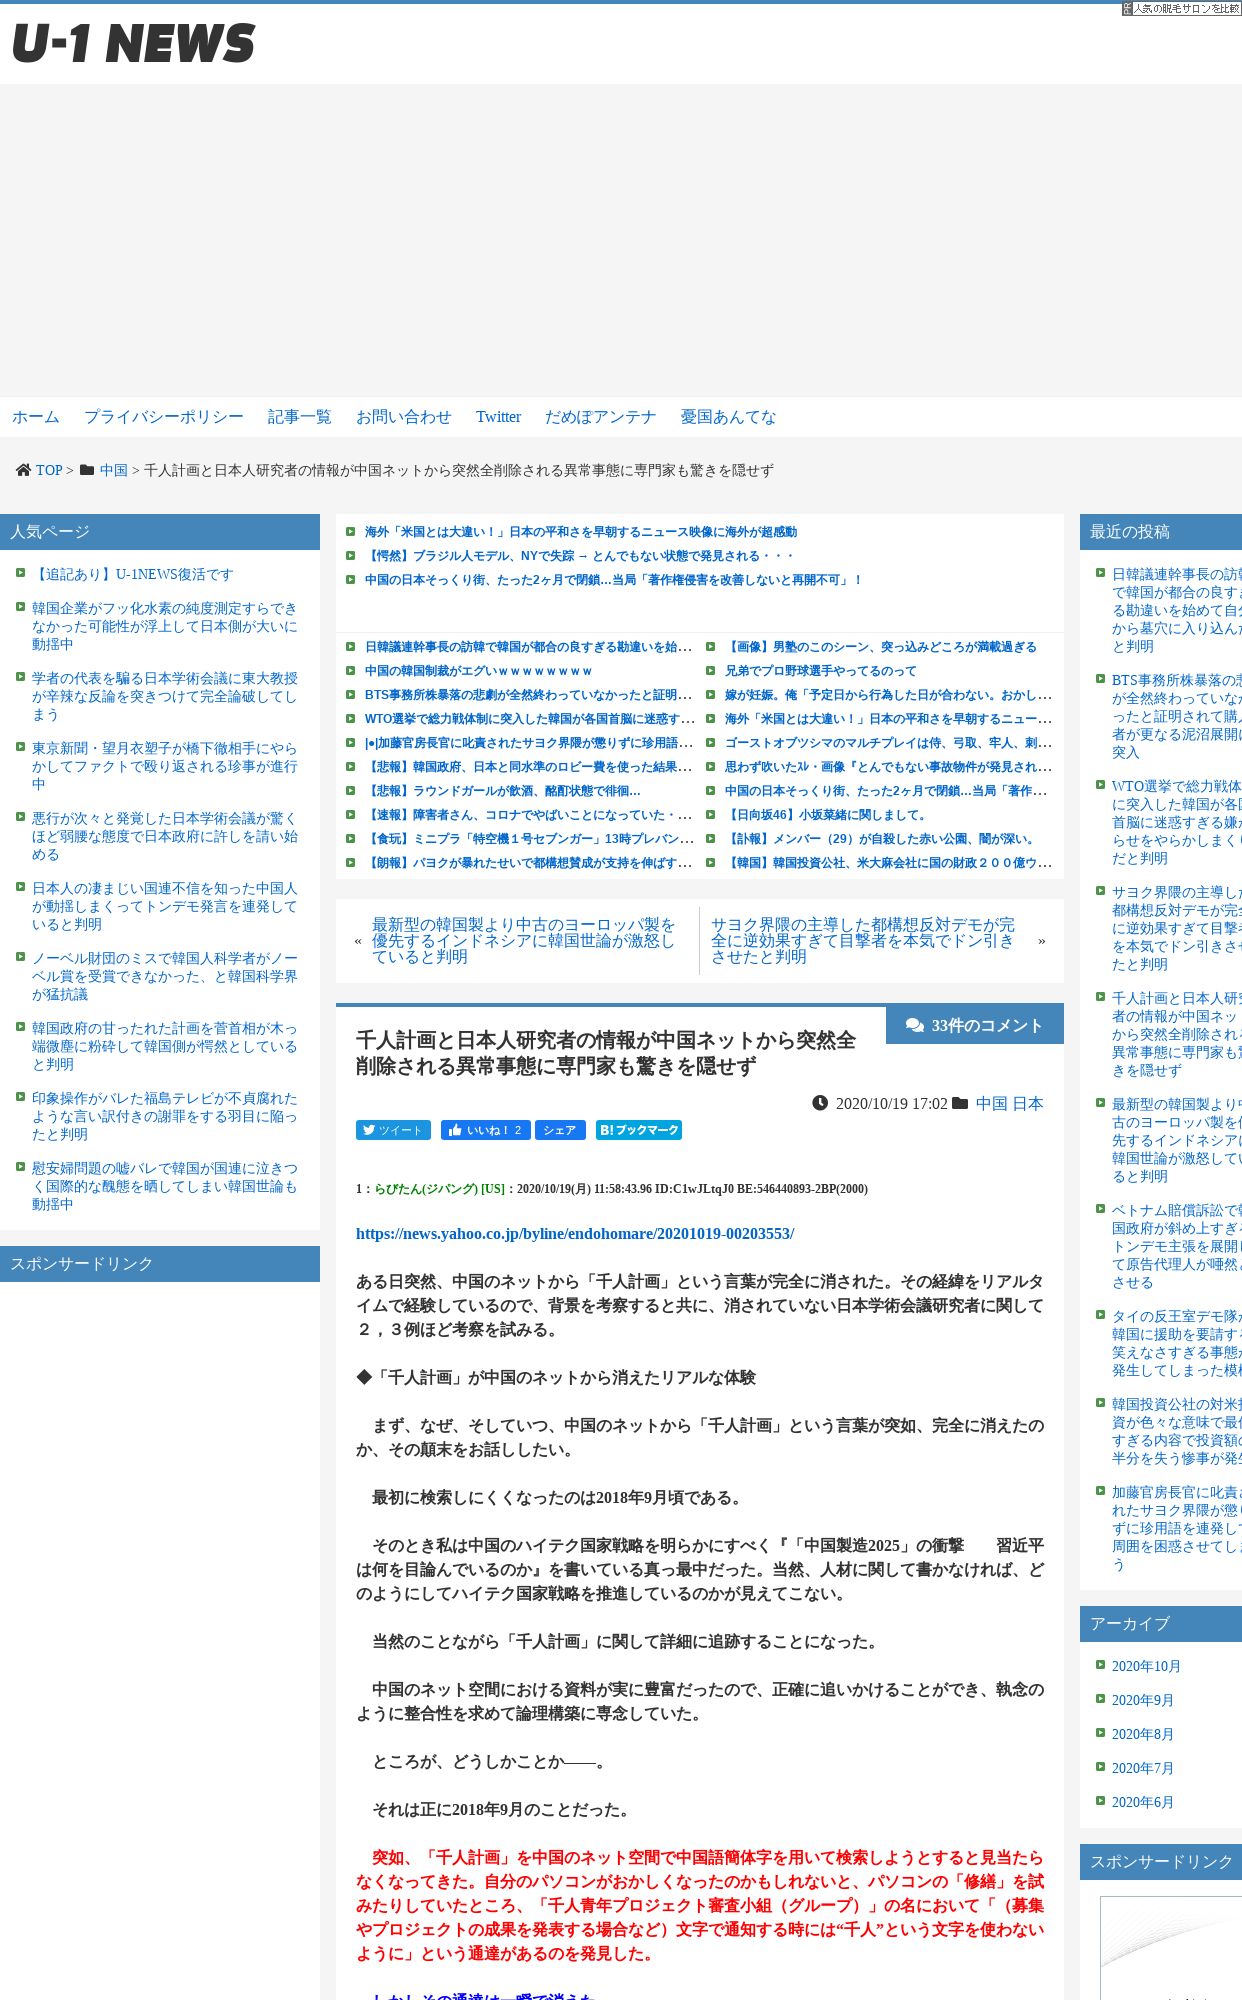Open 2020年9月 archive link

[1143, 1700]
